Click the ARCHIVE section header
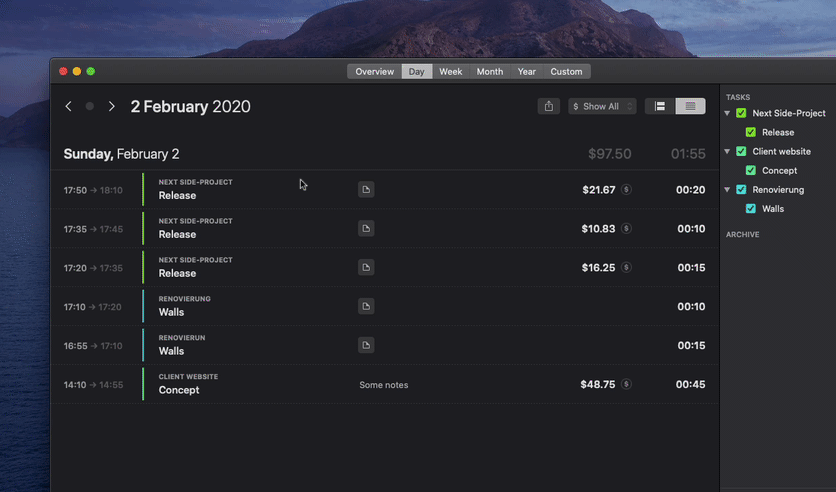The width and height of the screenshot is (836, 492). (x=742, y=235)
